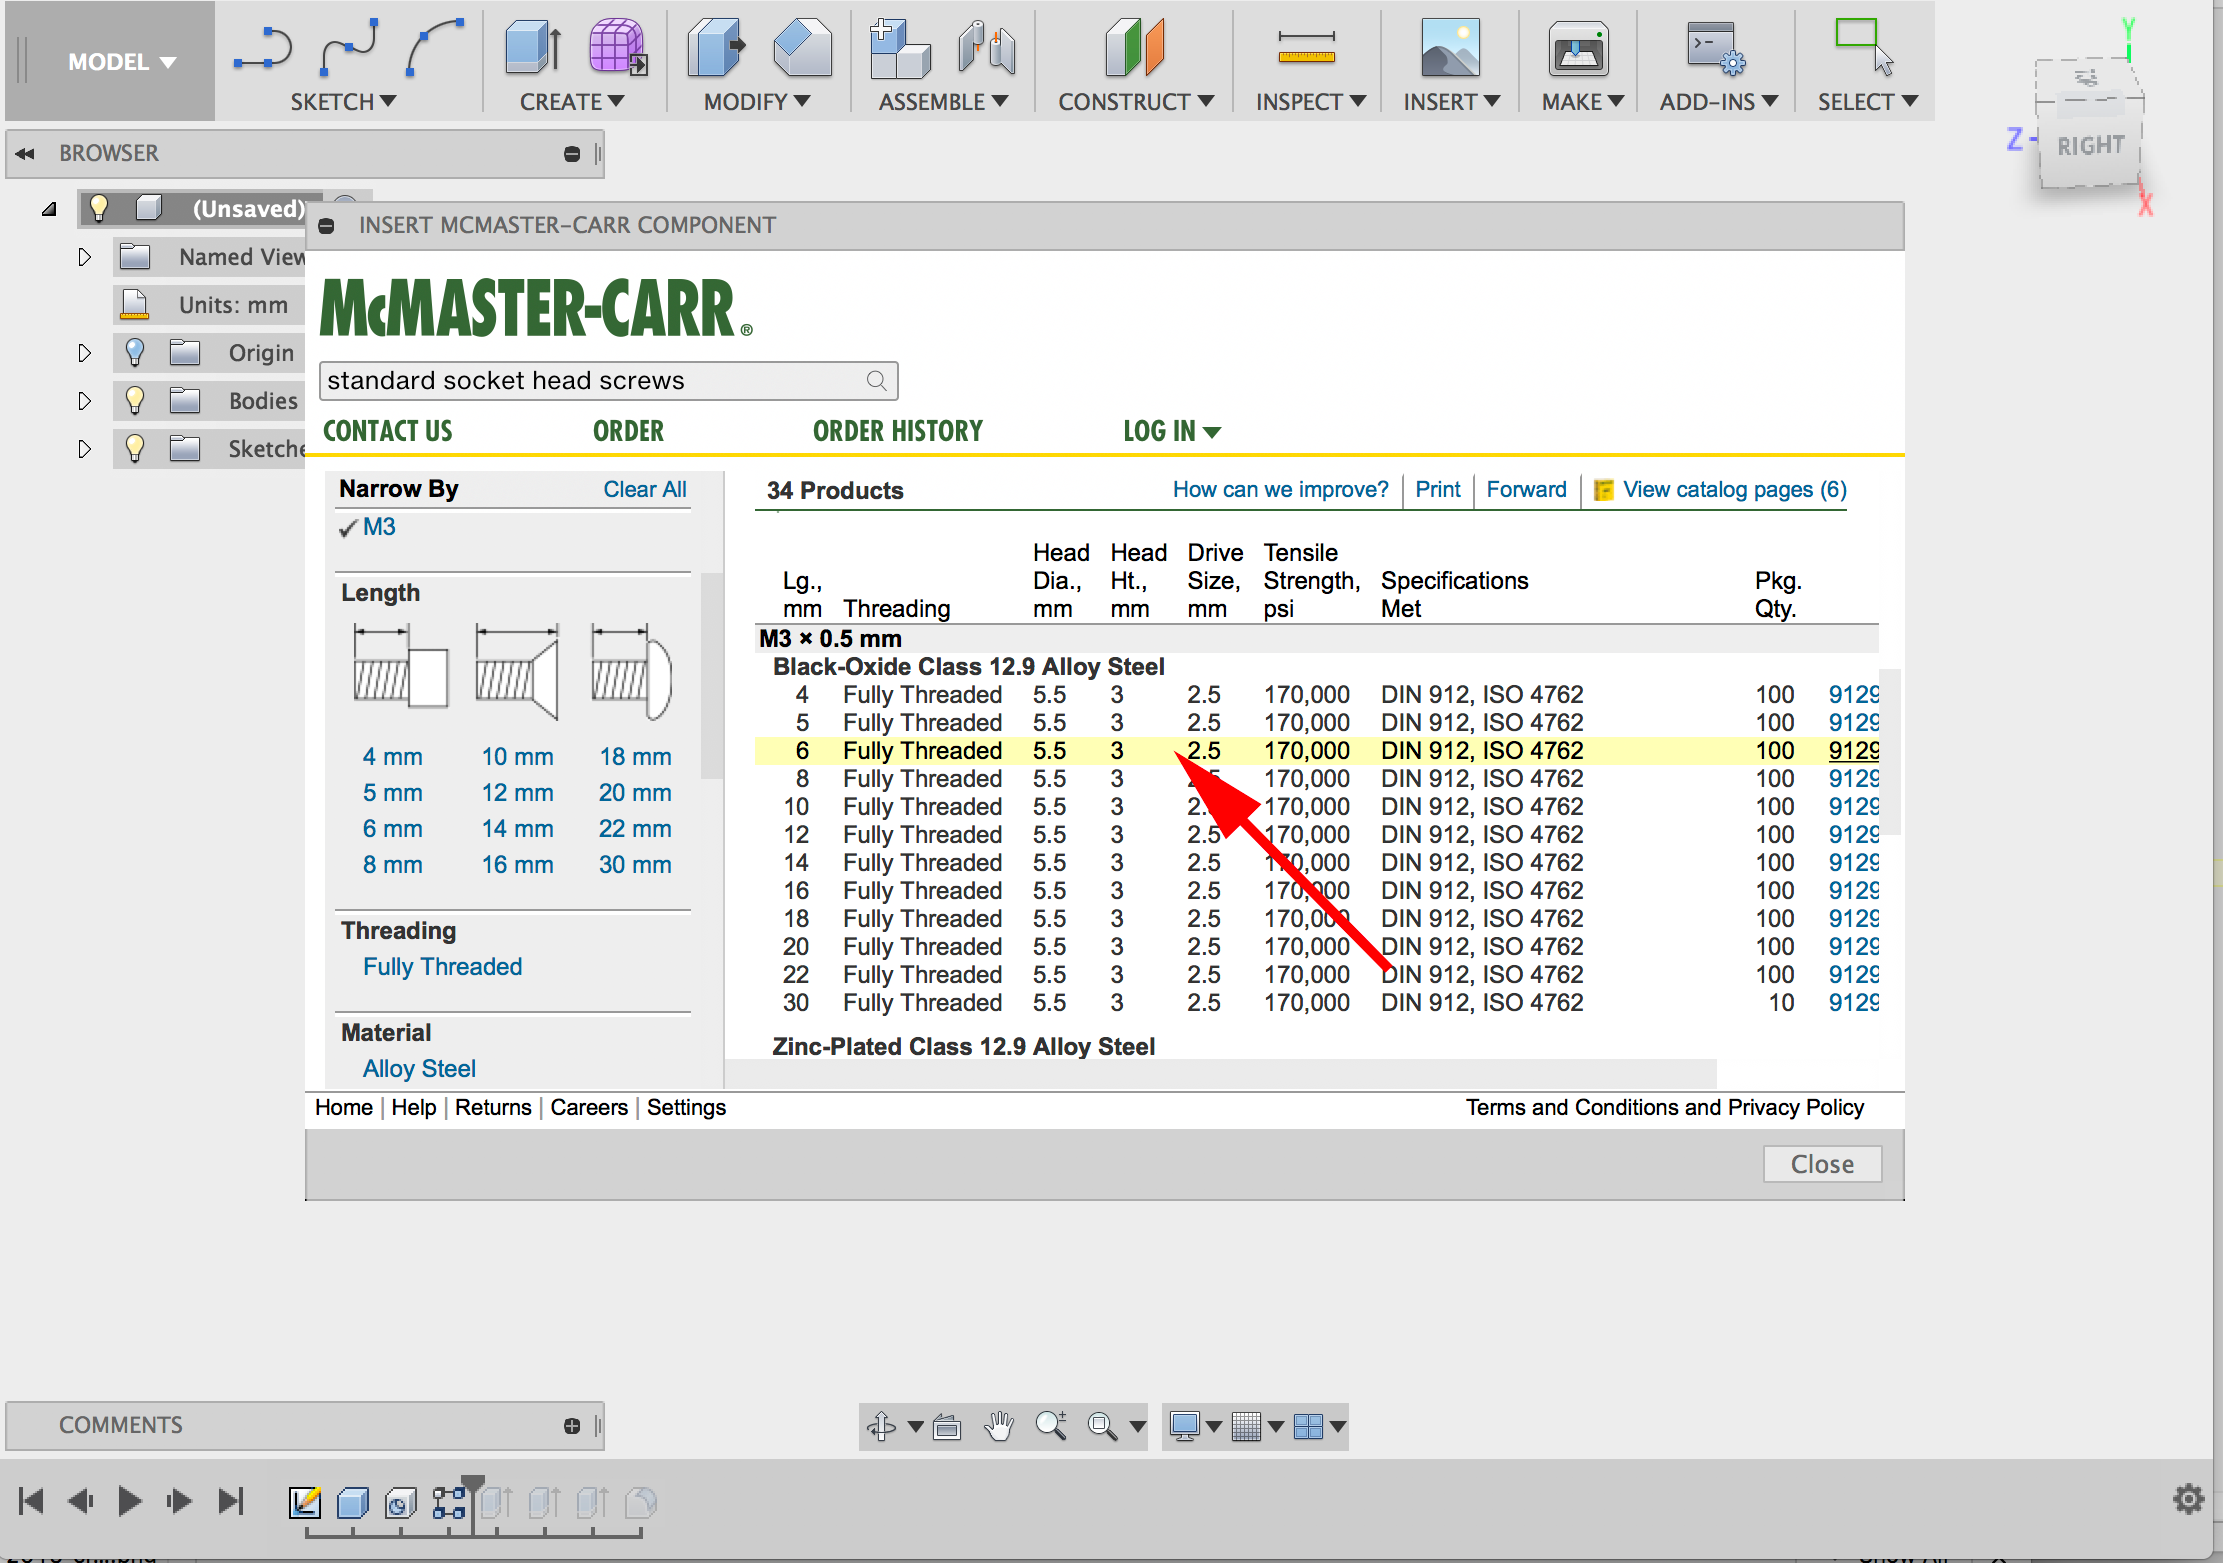
Task: Click the search magnifier in McMaster search box
Action: click(x=876, y=380)
